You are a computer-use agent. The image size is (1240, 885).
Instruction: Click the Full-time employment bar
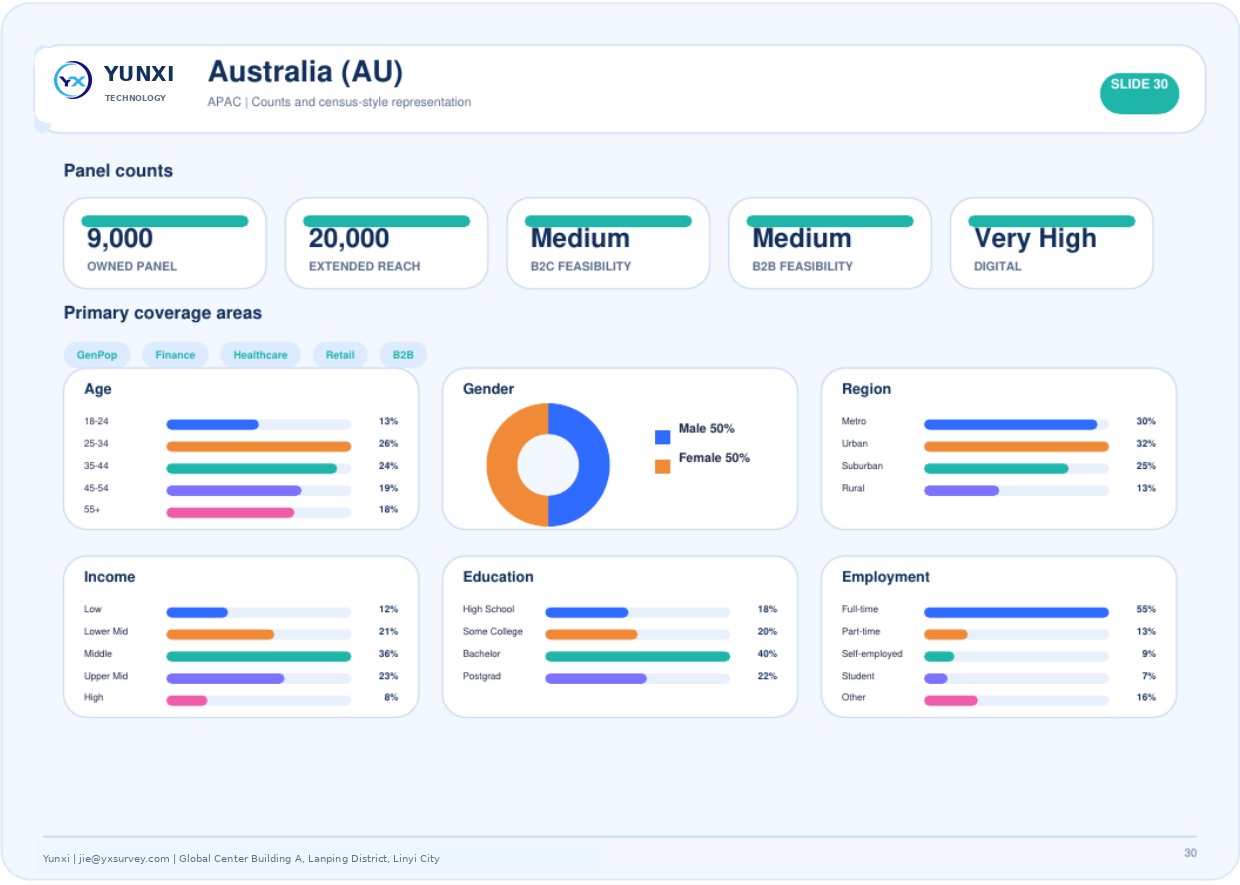(1016, 613)
